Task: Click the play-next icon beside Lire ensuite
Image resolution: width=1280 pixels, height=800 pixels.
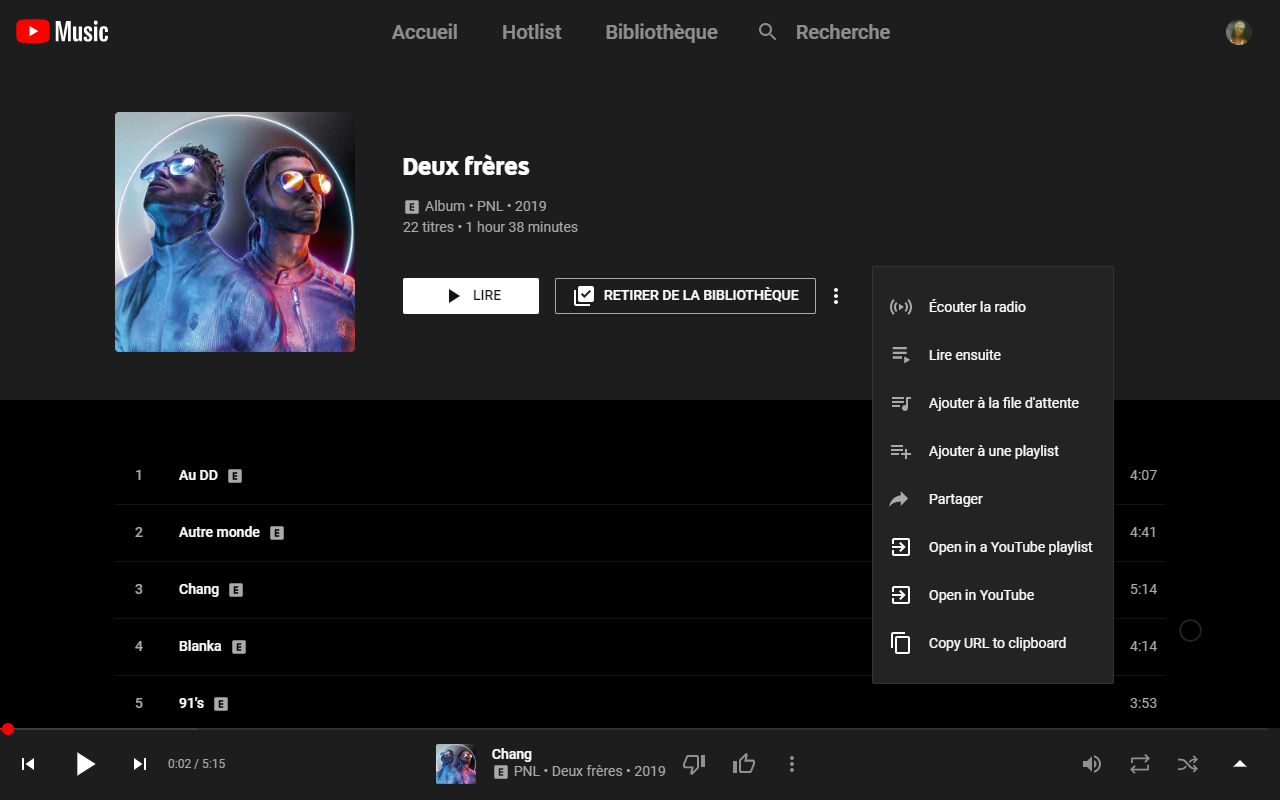Action: click(x=901, y=355)
